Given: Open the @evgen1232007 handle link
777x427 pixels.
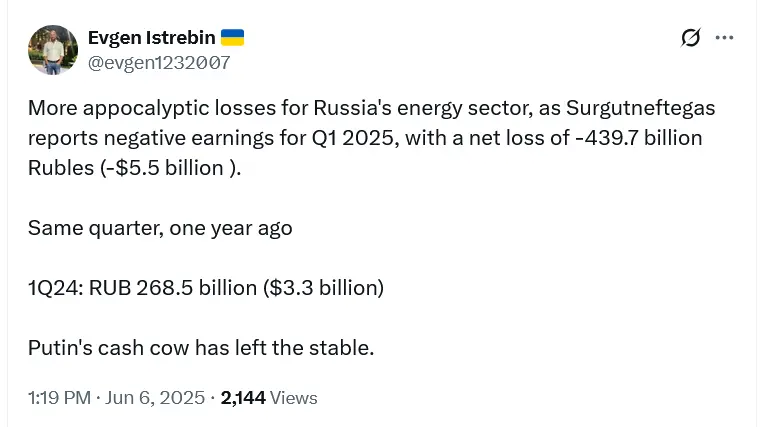Looking at the screenshot, I should [159, 63].
